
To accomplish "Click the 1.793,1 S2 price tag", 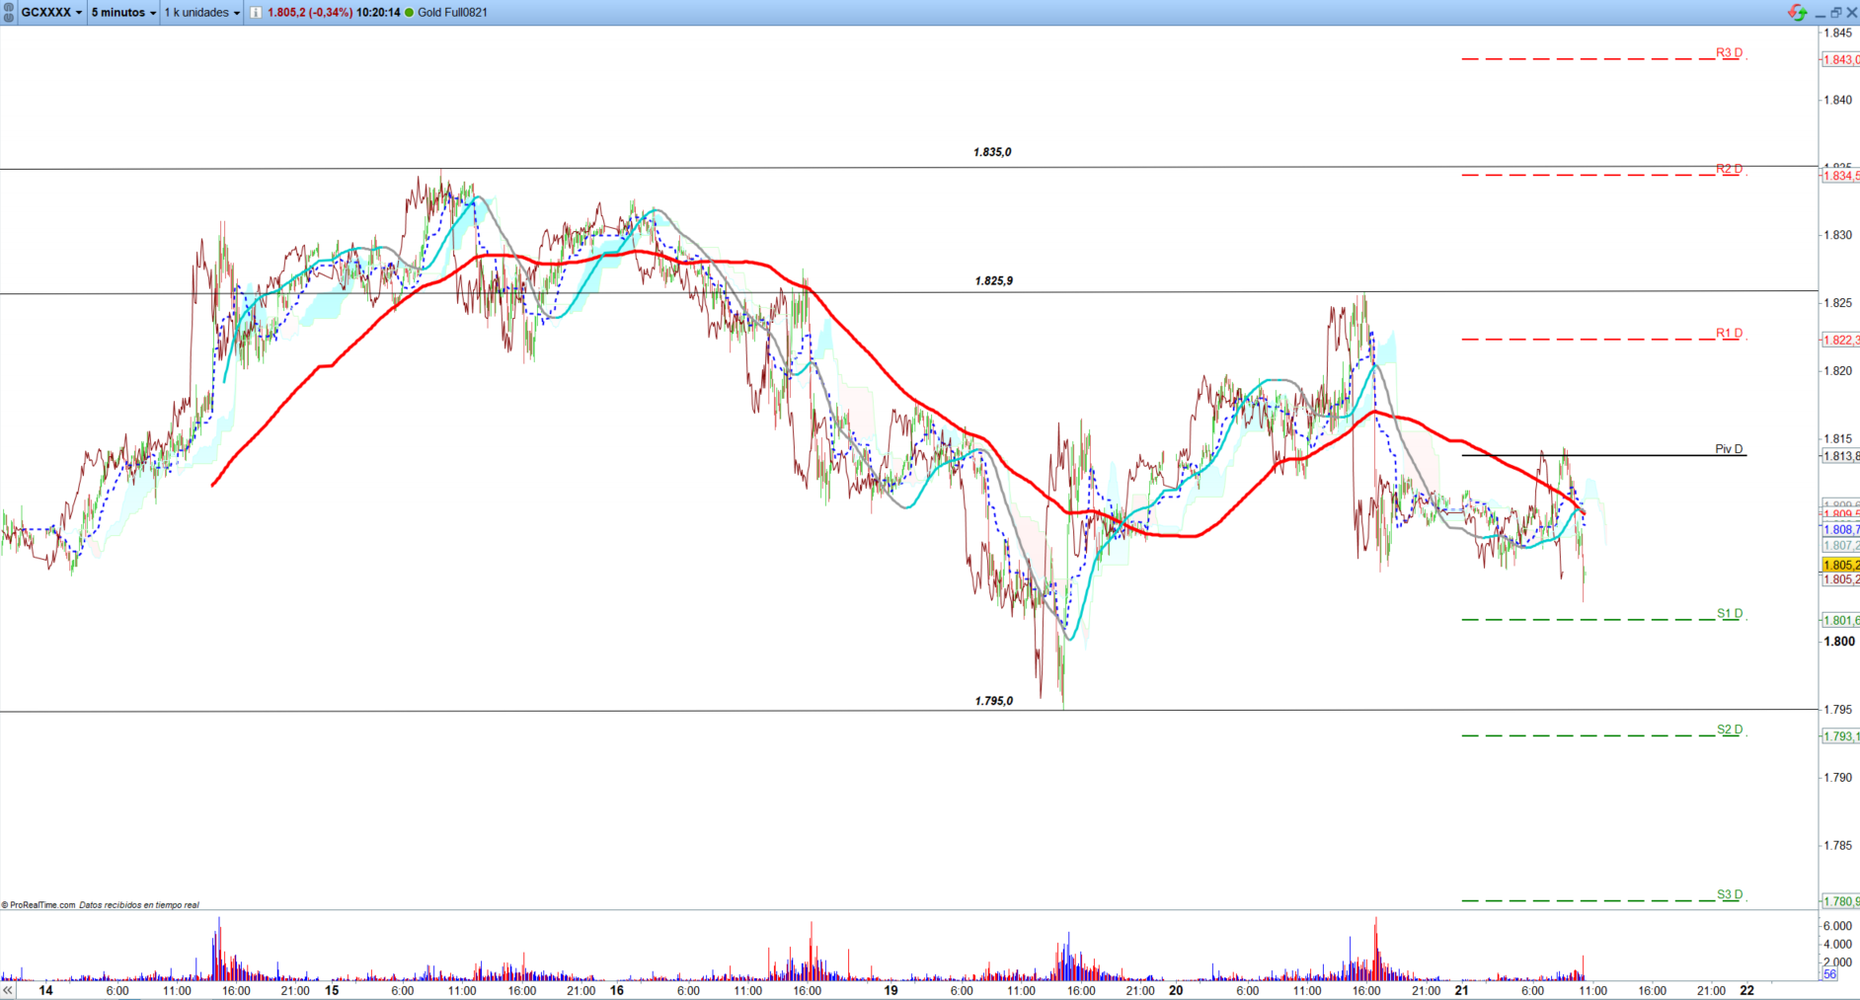I will click(x=1841, y=736).
